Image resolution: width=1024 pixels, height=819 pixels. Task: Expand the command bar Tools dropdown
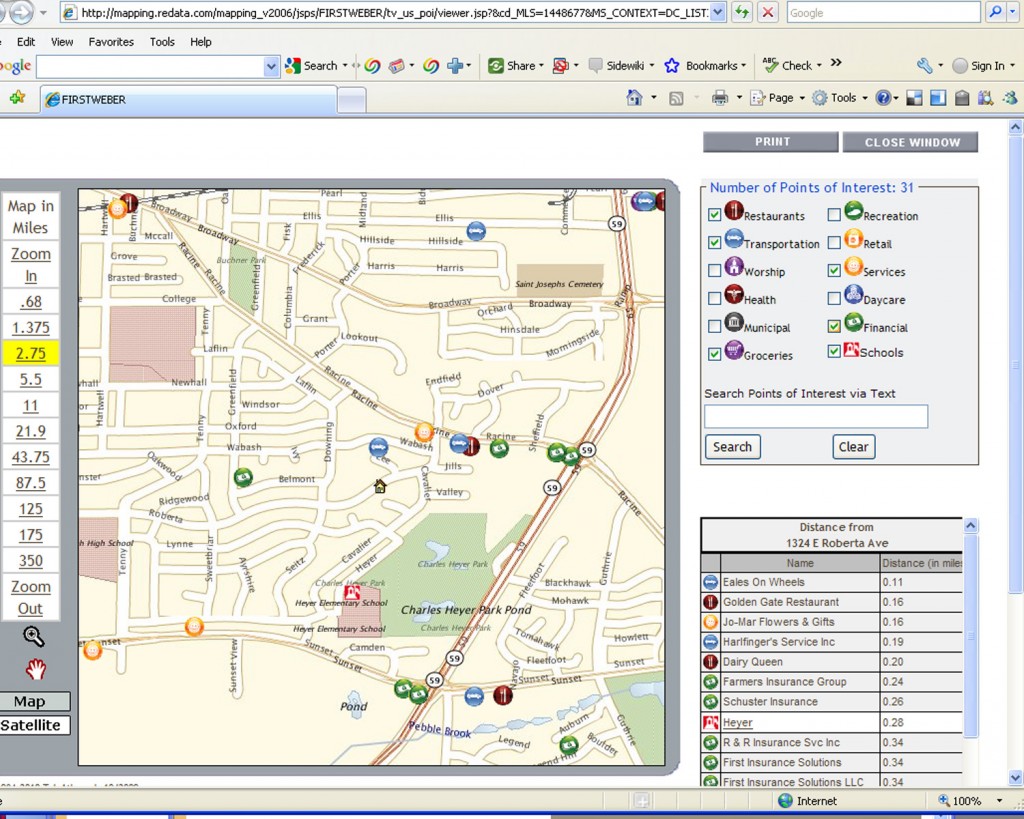865,99
